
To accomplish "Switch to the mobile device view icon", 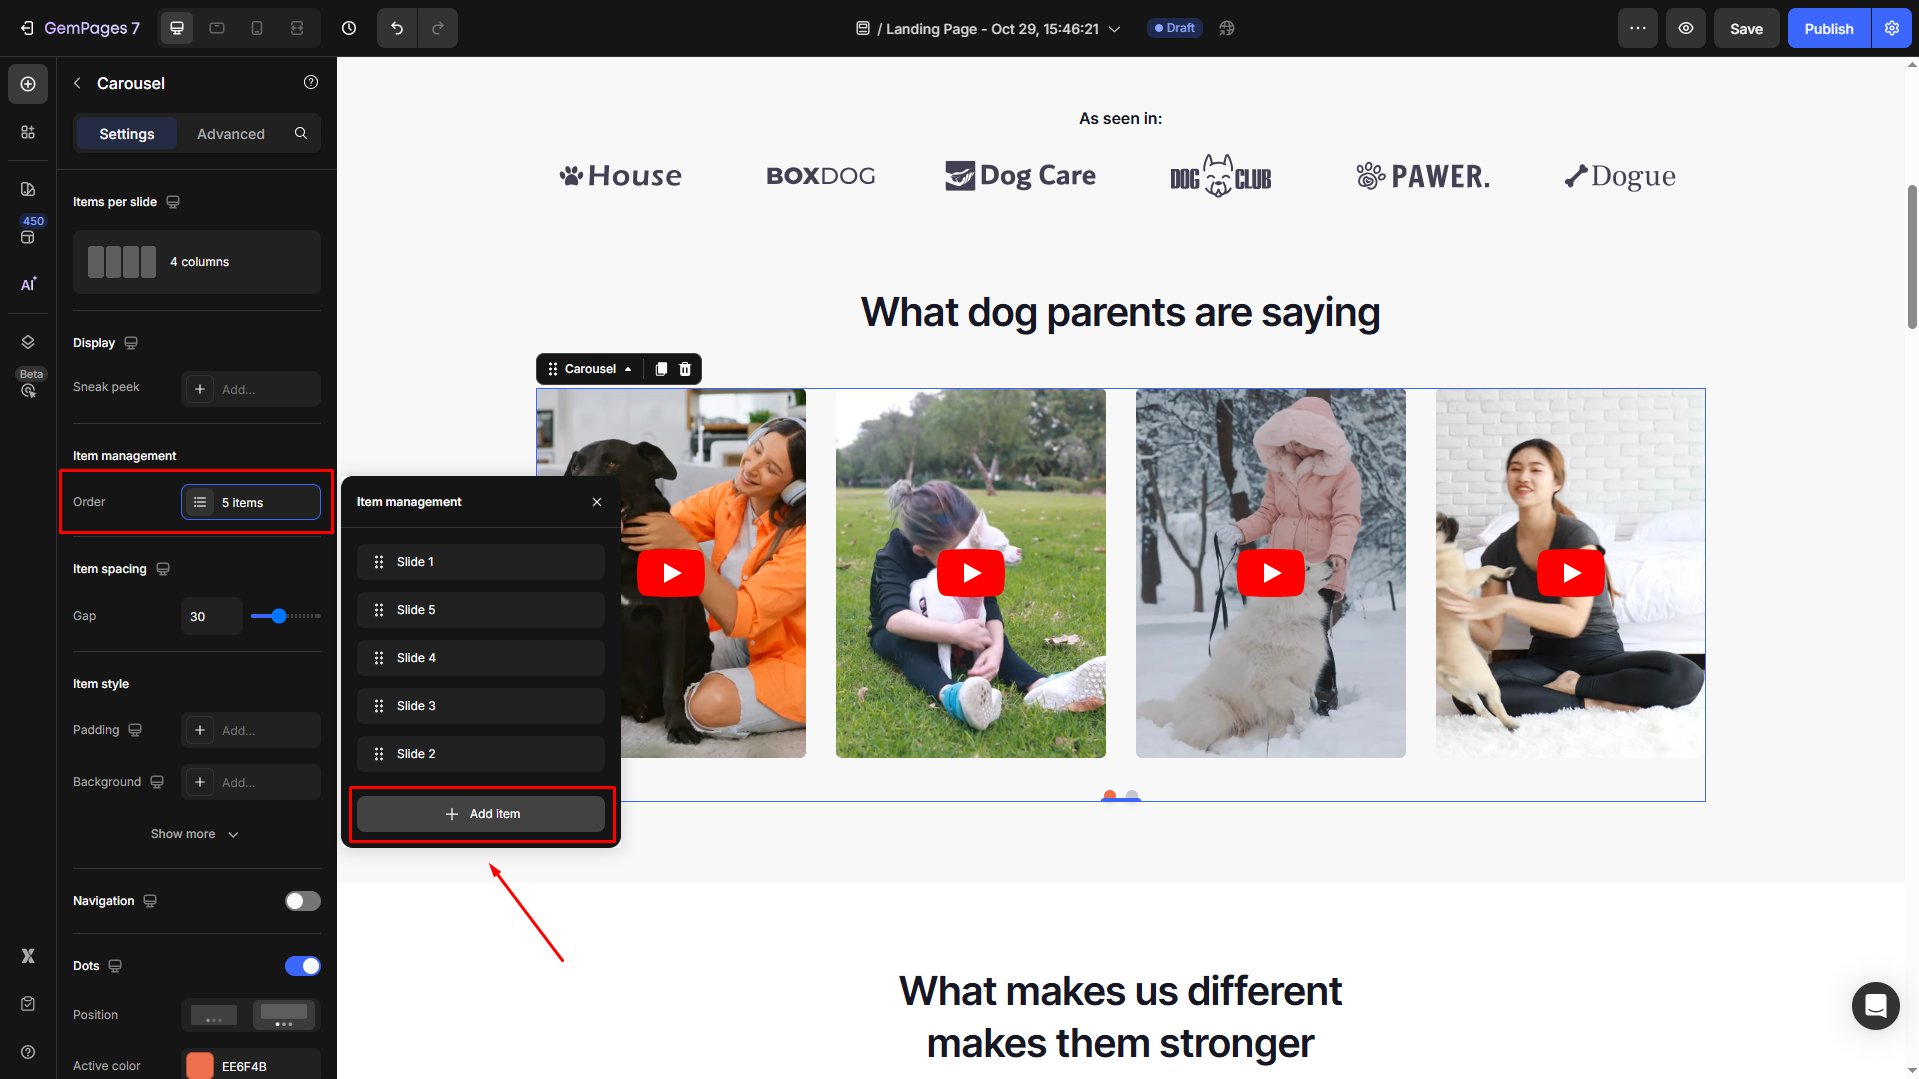I will [x=257, y=28].
